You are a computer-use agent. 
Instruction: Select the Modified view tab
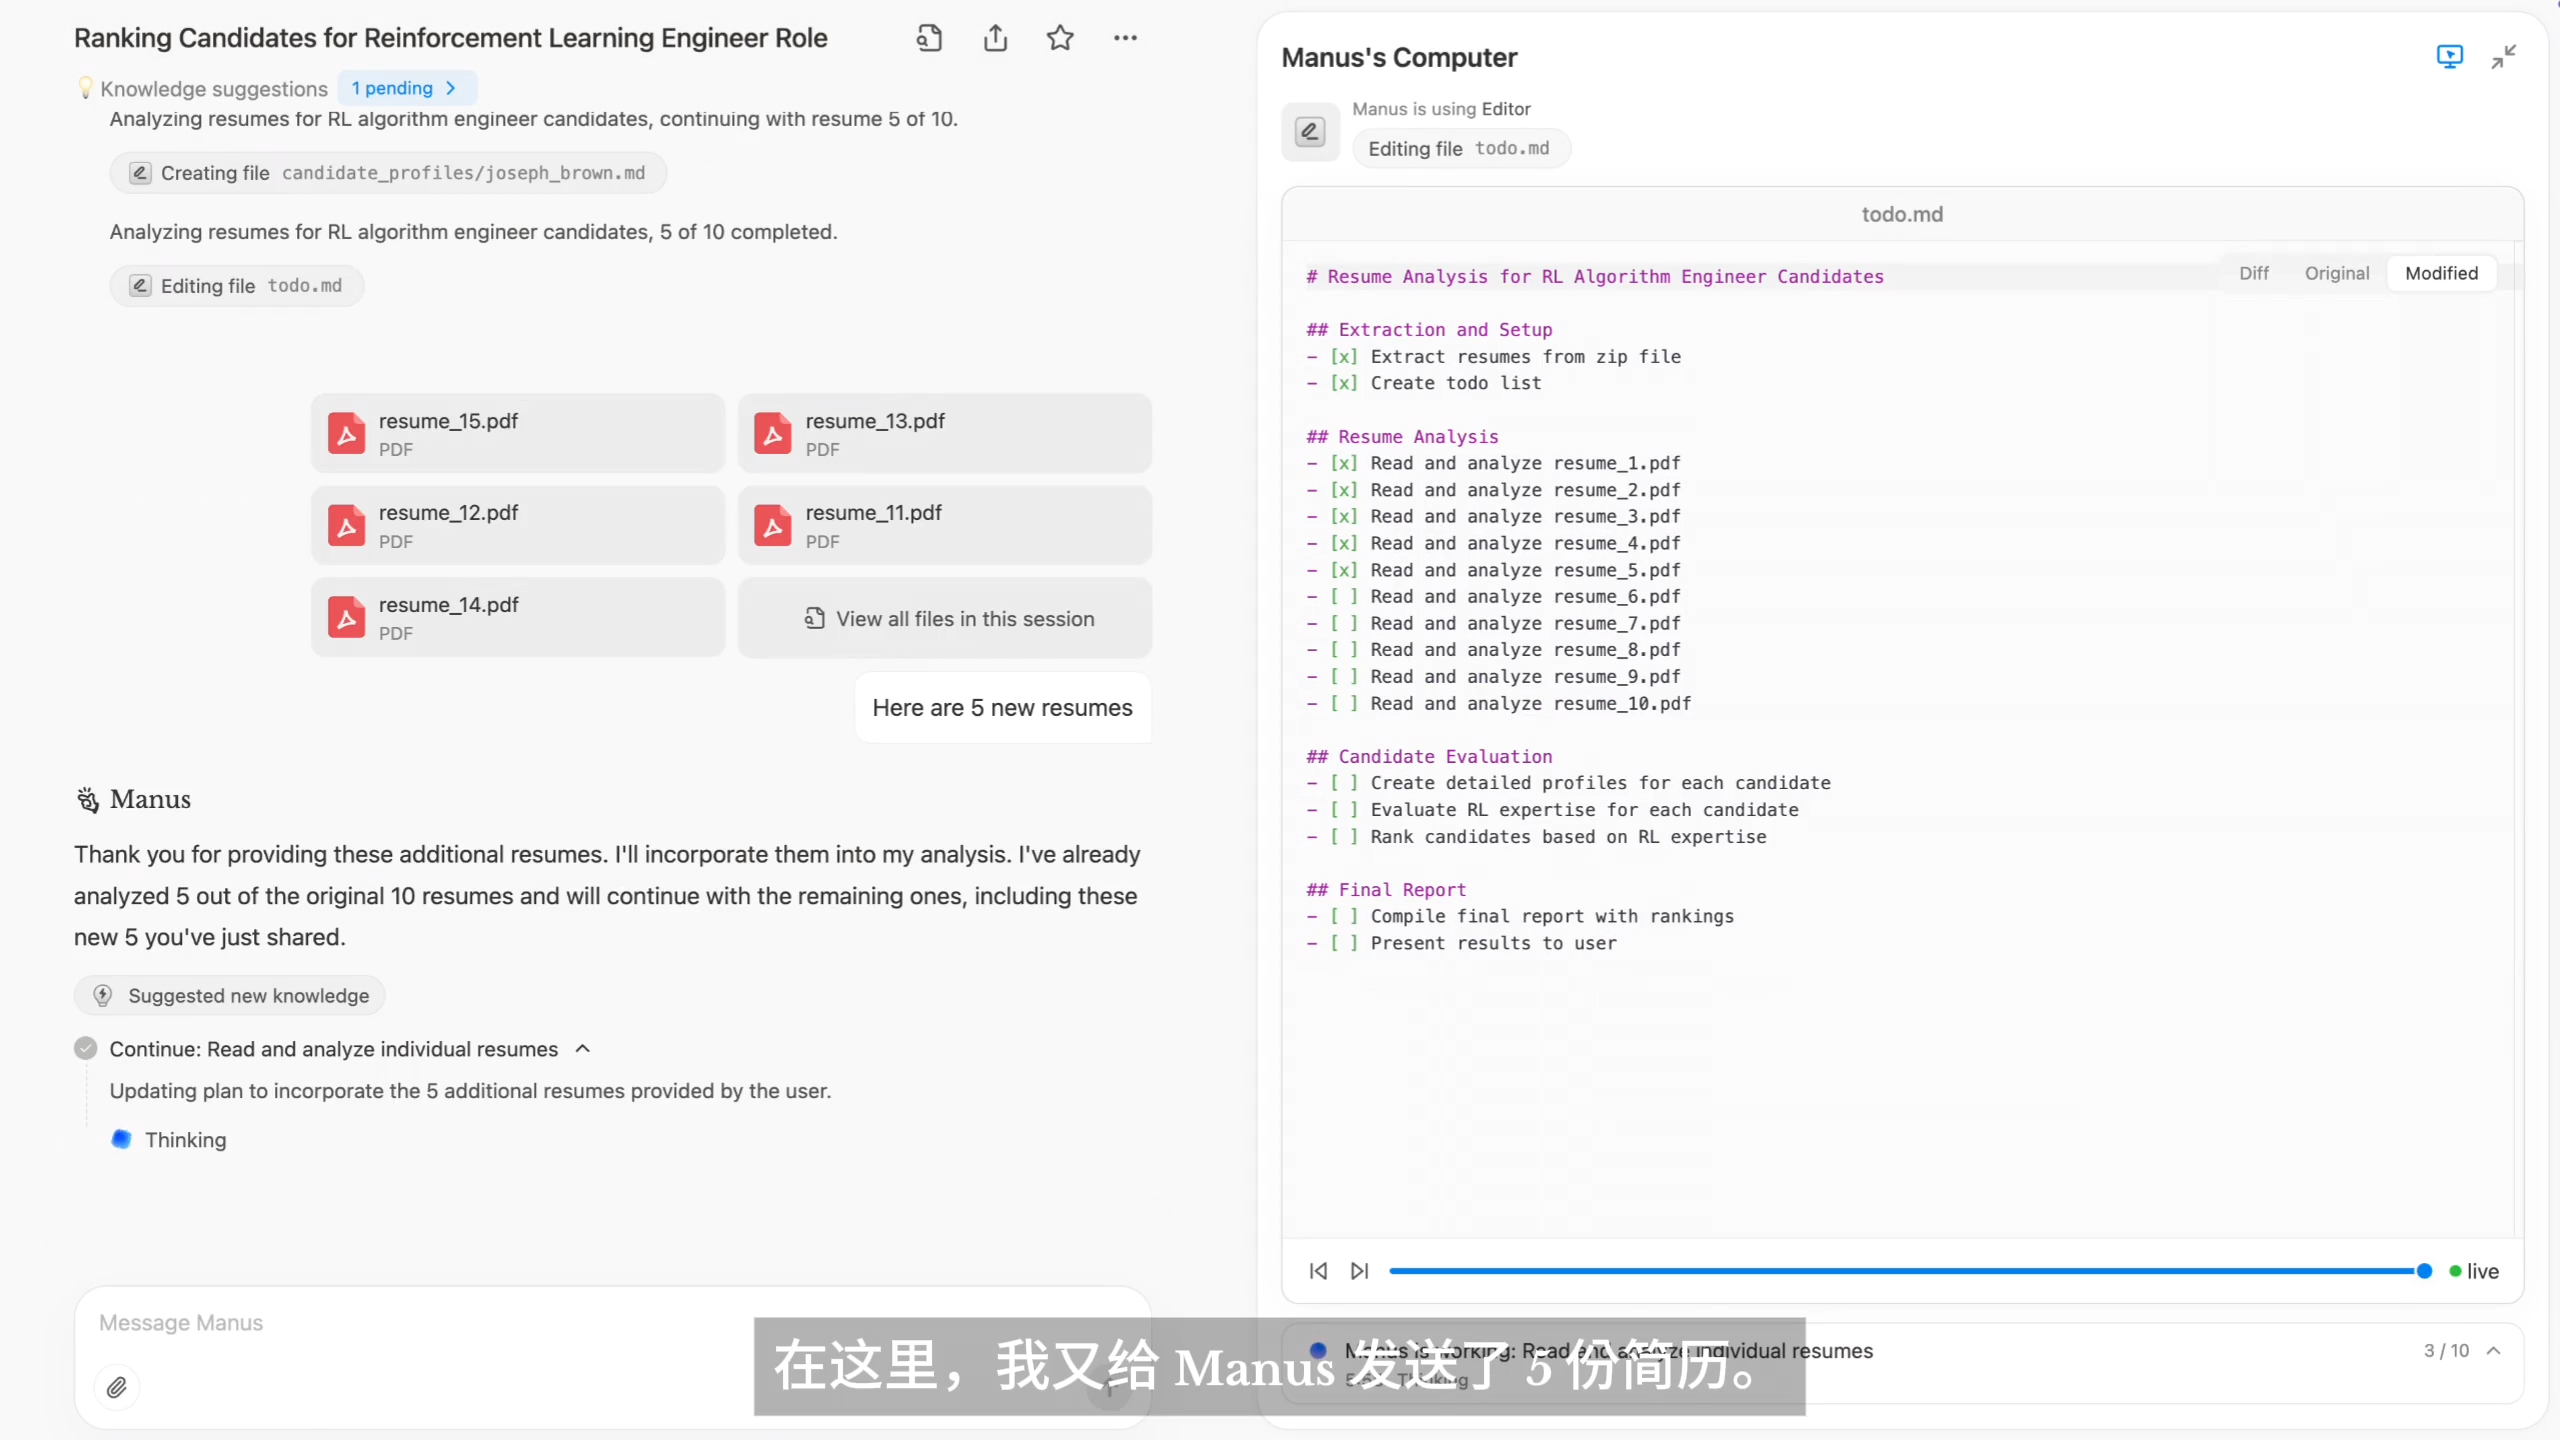click(x=2441, y=273)
